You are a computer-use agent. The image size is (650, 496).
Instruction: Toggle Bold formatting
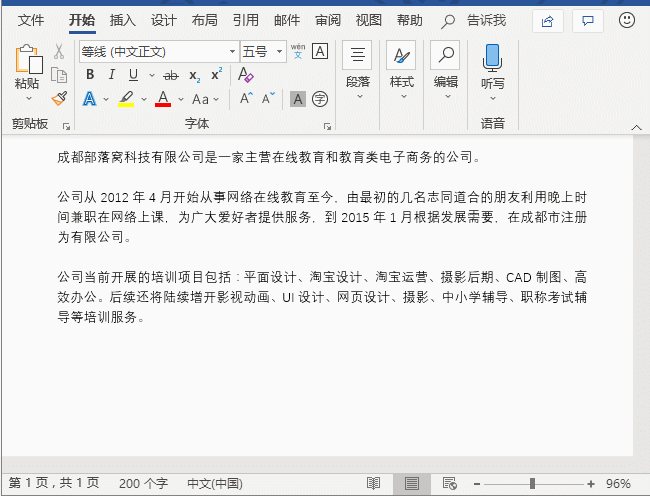89,75
